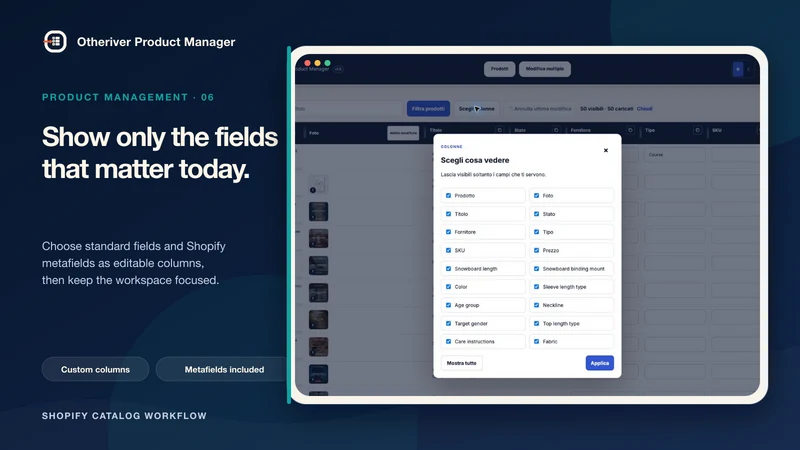Uncheck the Sleeve length type checkbox
The width and height of the screenshot is (800, 450).
pos(536,287)
